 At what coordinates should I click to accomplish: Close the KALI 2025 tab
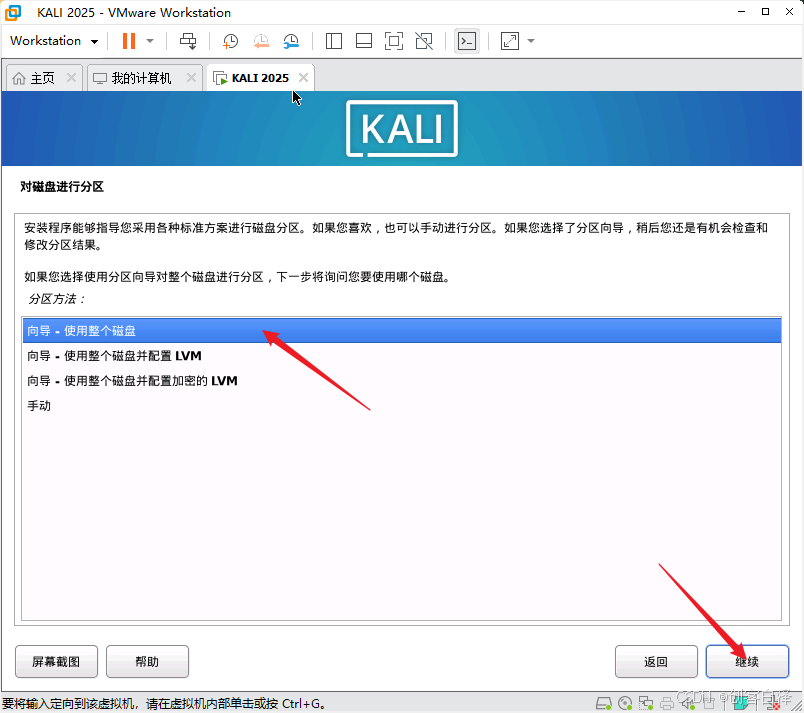[304, 78]
